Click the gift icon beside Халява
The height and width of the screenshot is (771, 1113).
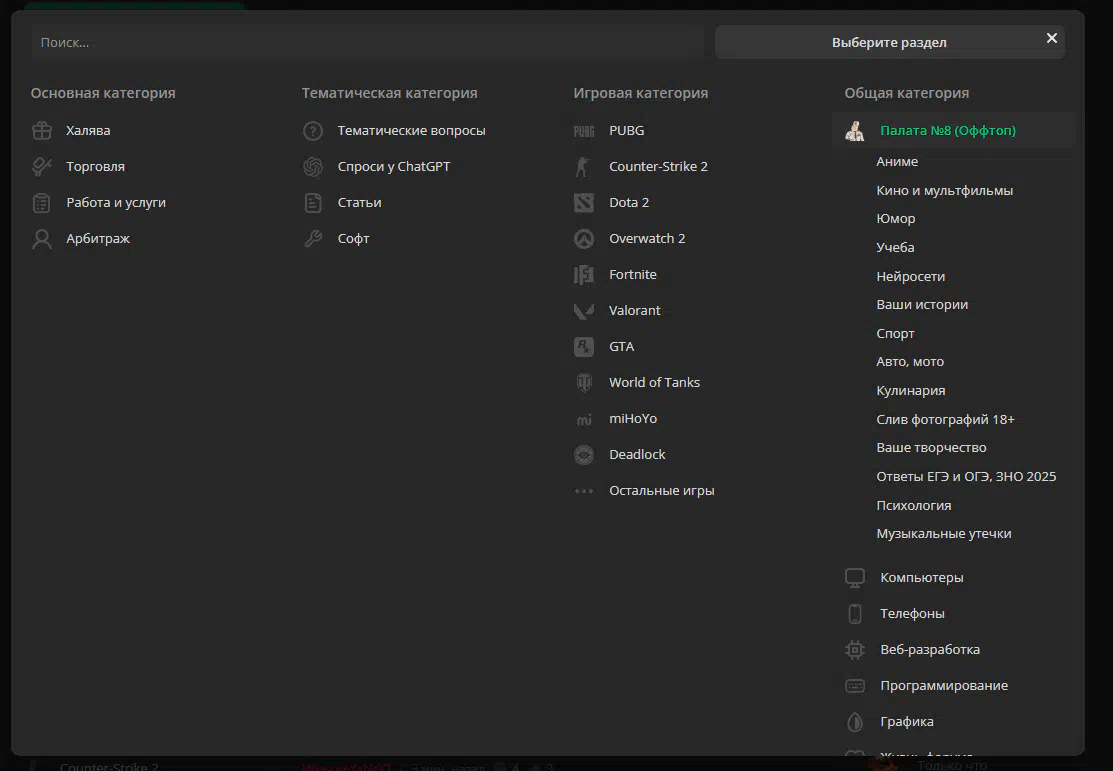coord(42,131)
